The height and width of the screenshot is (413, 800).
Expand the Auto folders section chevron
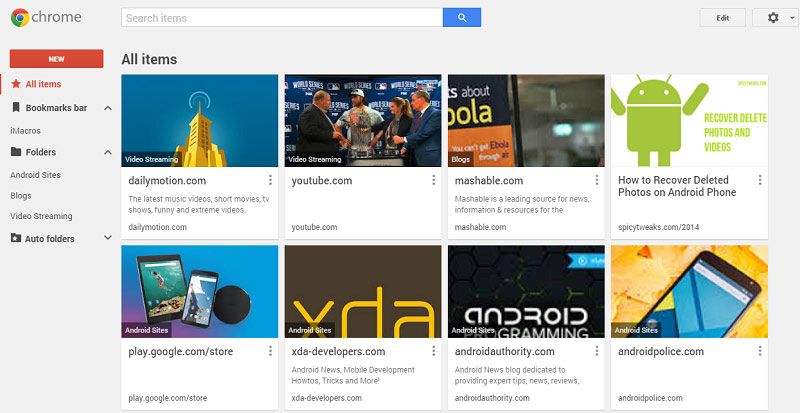108,238
